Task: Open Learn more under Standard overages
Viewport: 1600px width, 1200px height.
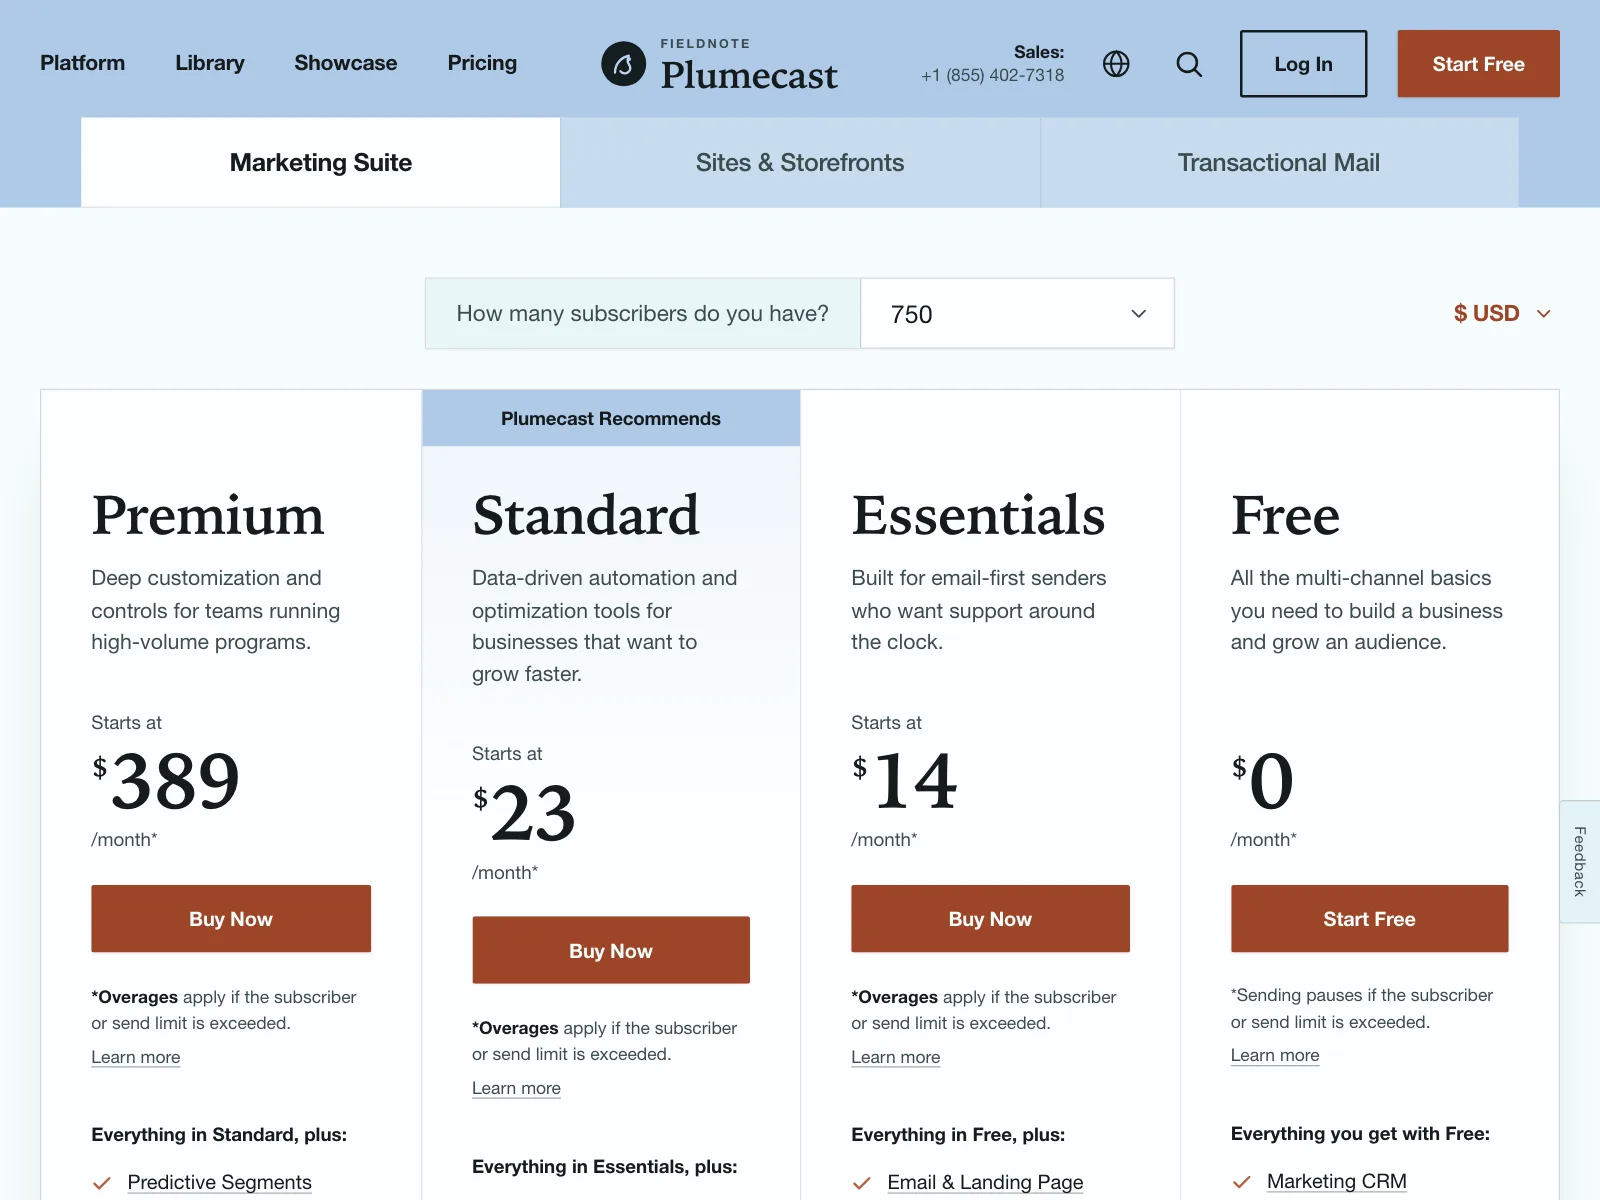Action: click(516, 1088)
